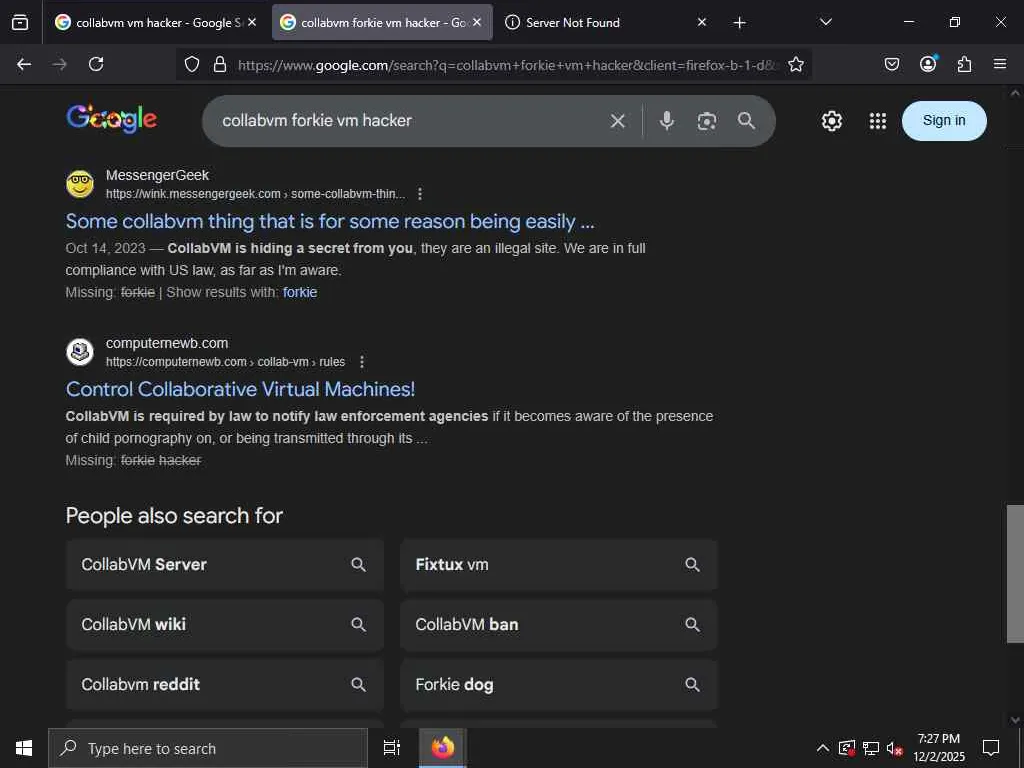Image resolution: width=1024 pixels, height=768 pixels.
Task: Submit search with magnifier icon
Action: [x=746, y=121]
